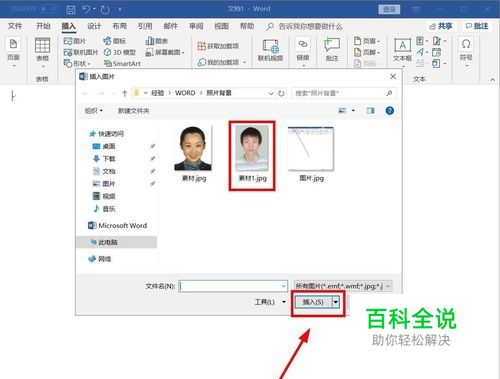Click the 插入(S) insert button
The width and height of the screenshot is (500, 379).
[x=313, y=302]
